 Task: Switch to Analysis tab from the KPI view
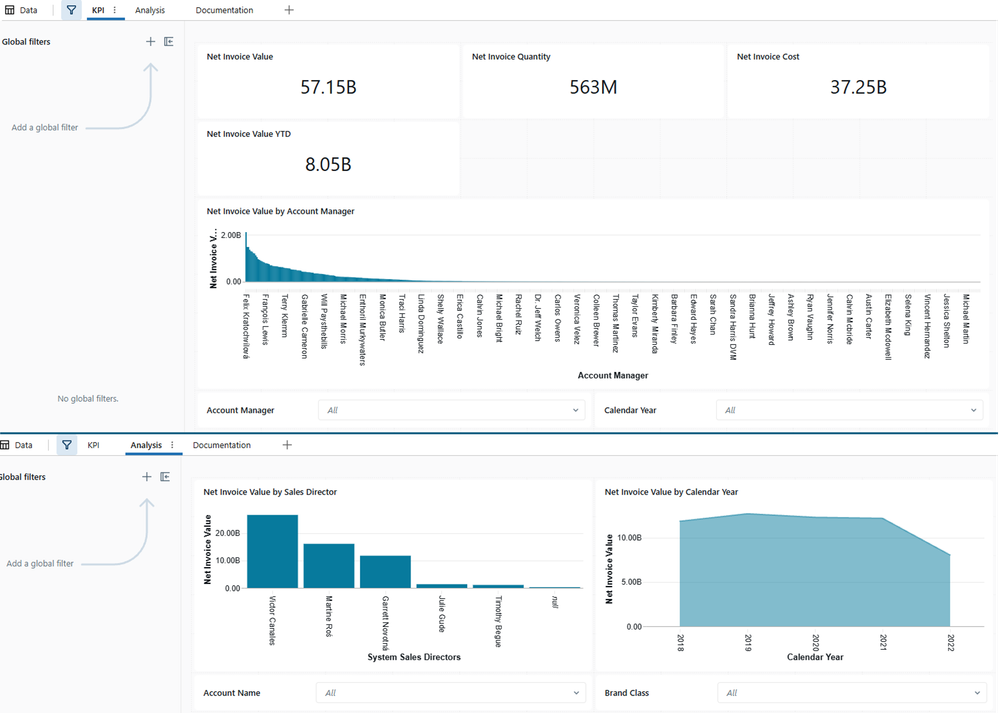(150, 10)
